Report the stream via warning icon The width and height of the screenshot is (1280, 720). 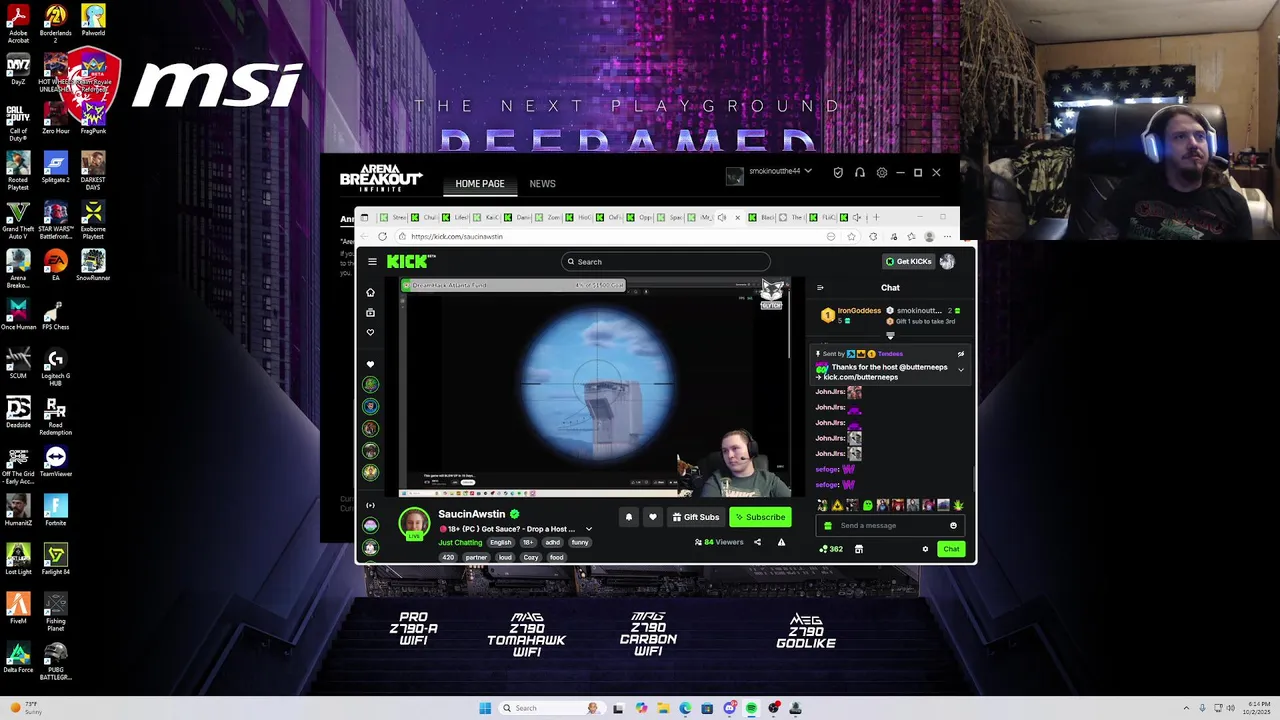pos(781,542)
